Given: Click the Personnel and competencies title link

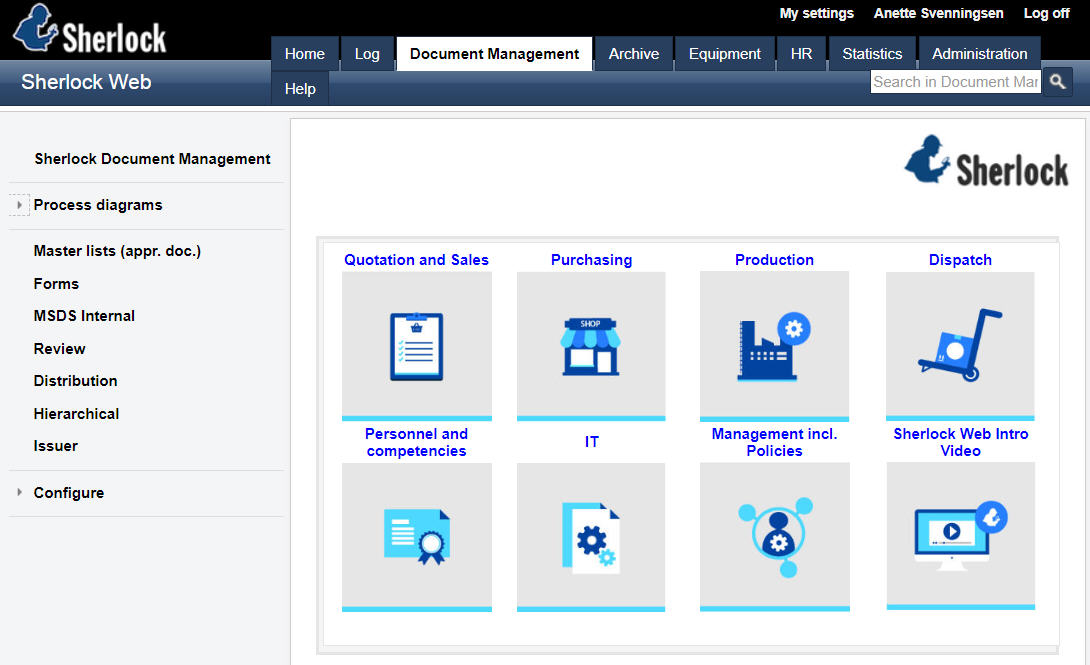Looking at the screenshot, I should 416,442.
